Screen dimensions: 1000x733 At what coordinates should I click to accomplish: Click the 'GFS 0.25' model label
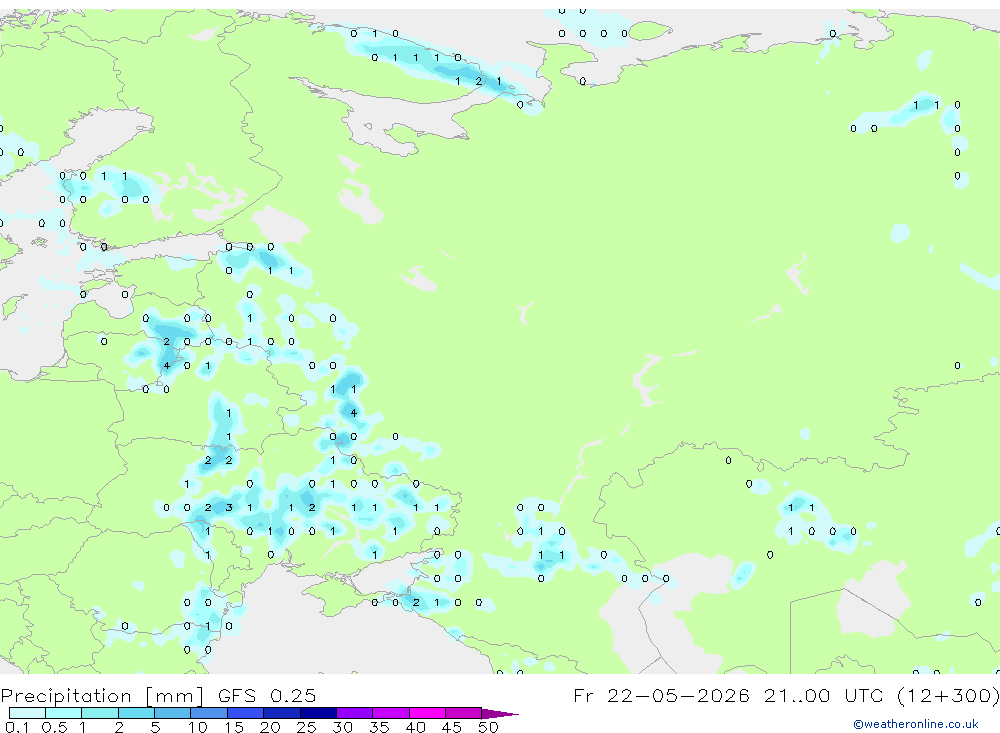267,695
